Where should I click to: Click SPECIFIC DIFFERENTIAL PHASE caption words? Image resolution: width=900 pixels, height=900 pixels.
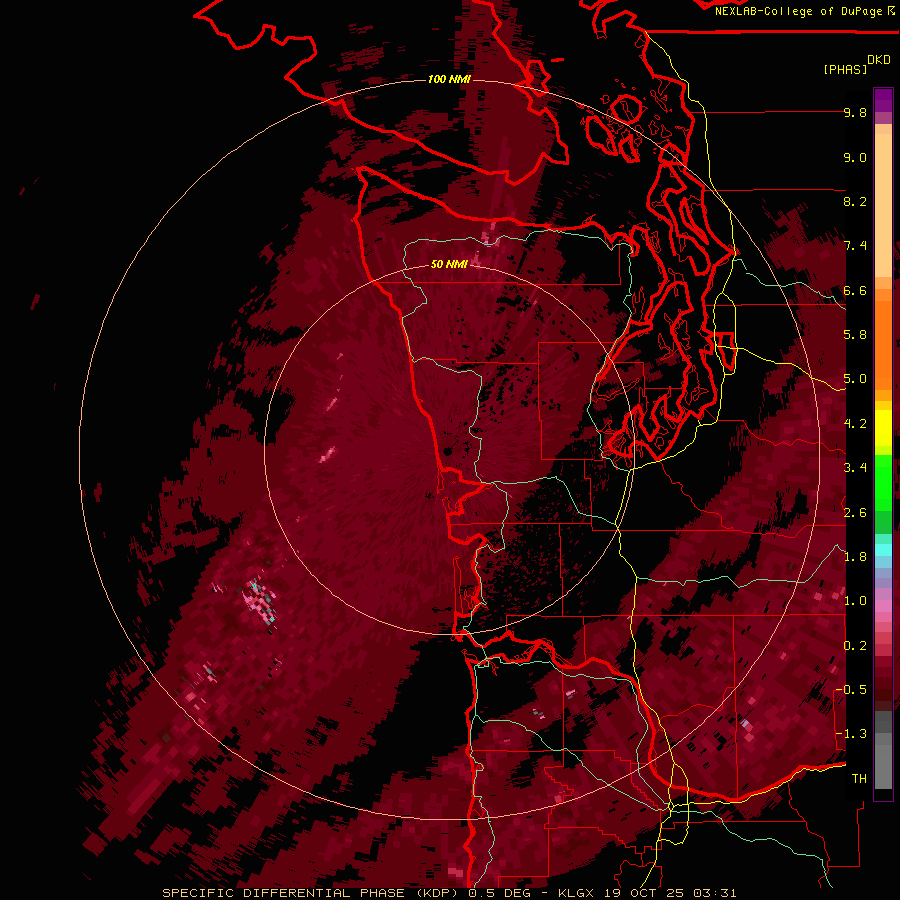coord(286,893)
